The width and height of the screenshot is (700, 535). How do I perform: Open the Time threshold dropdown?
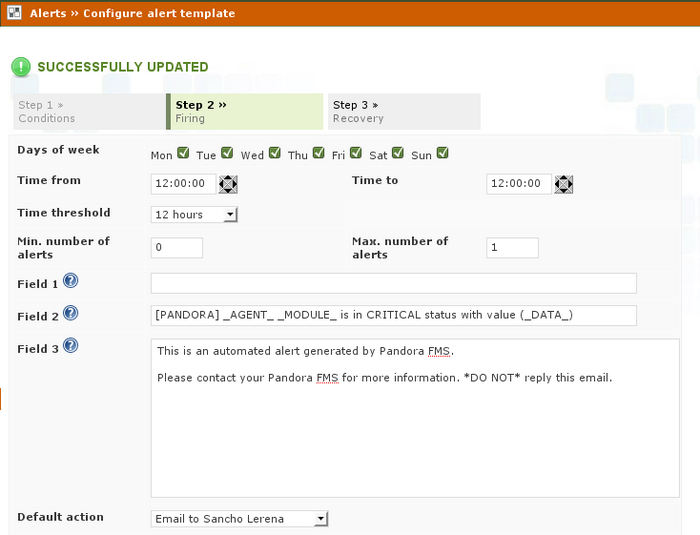[x=194, y=214]
